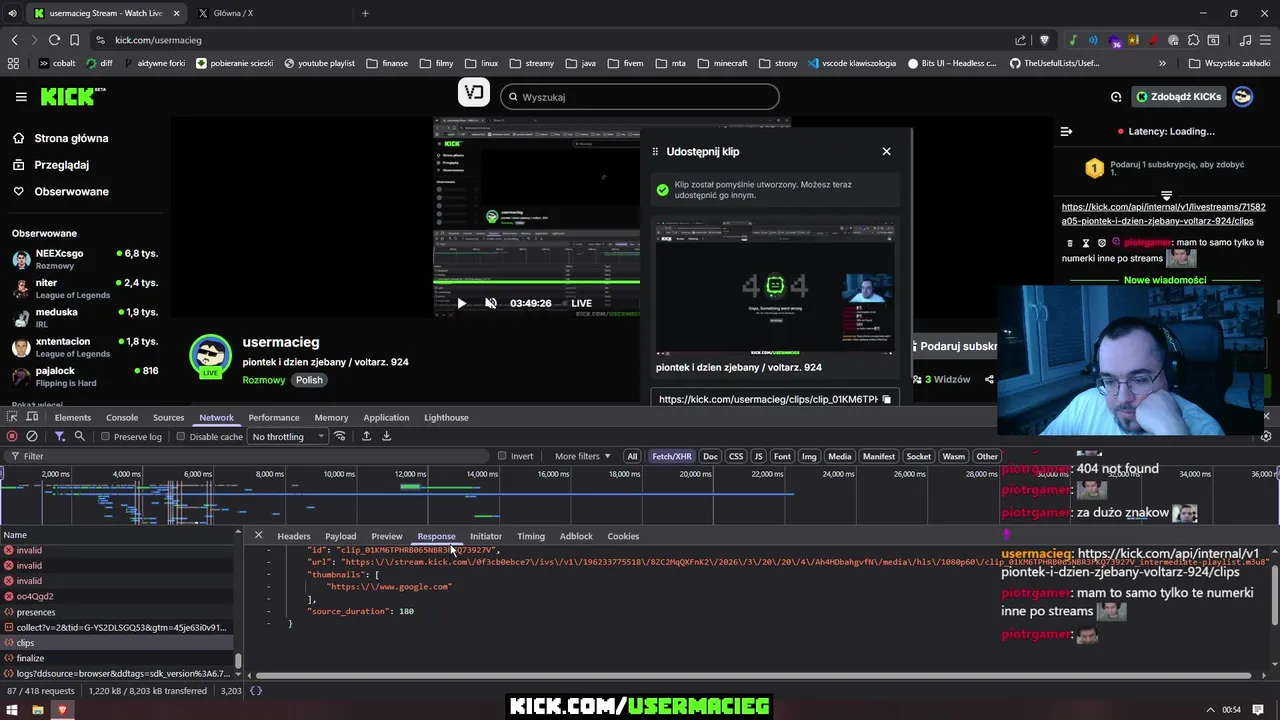Toggle the device toolbar icon
Viewport: 1280px width, 720px height.
coord(32,417)
